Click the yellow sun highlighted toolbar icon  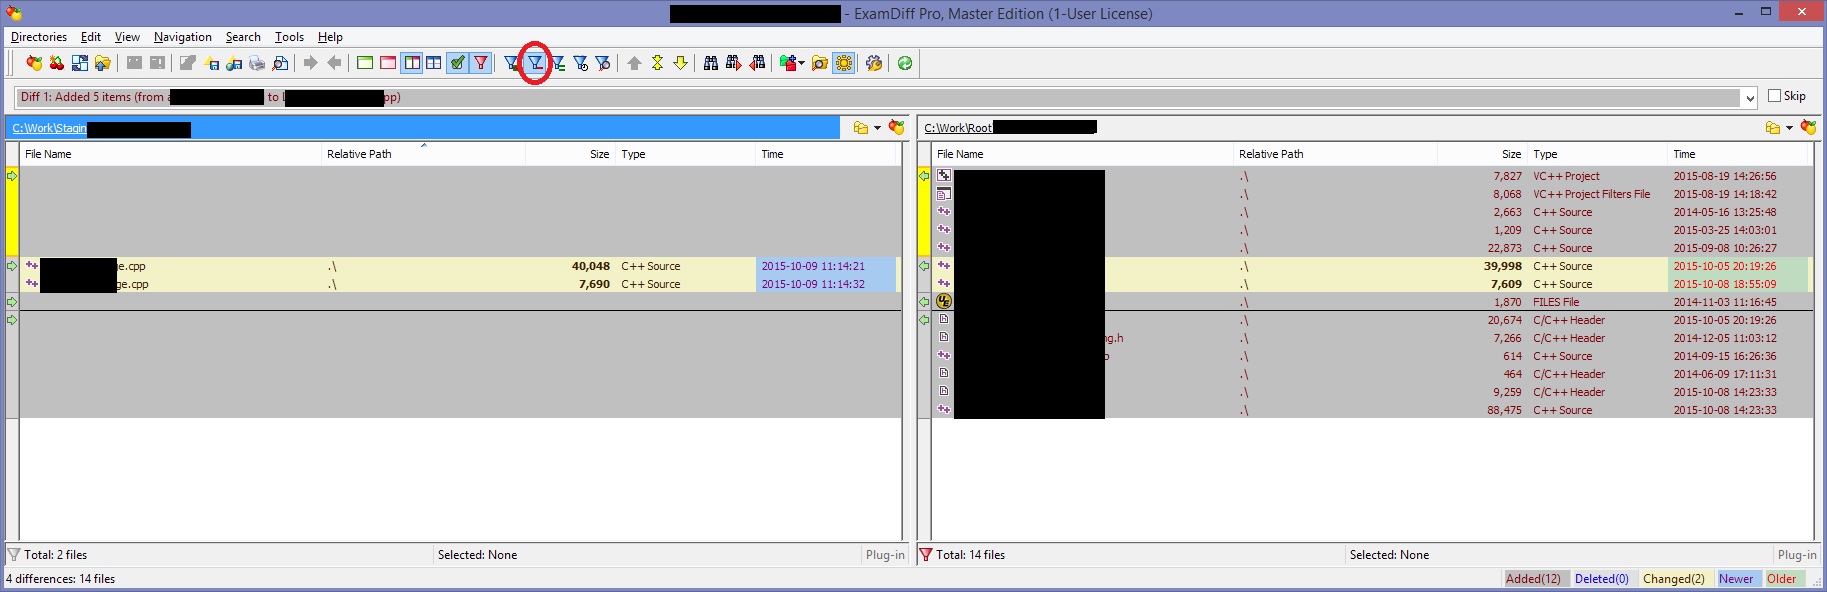click(x=844, y=63)
